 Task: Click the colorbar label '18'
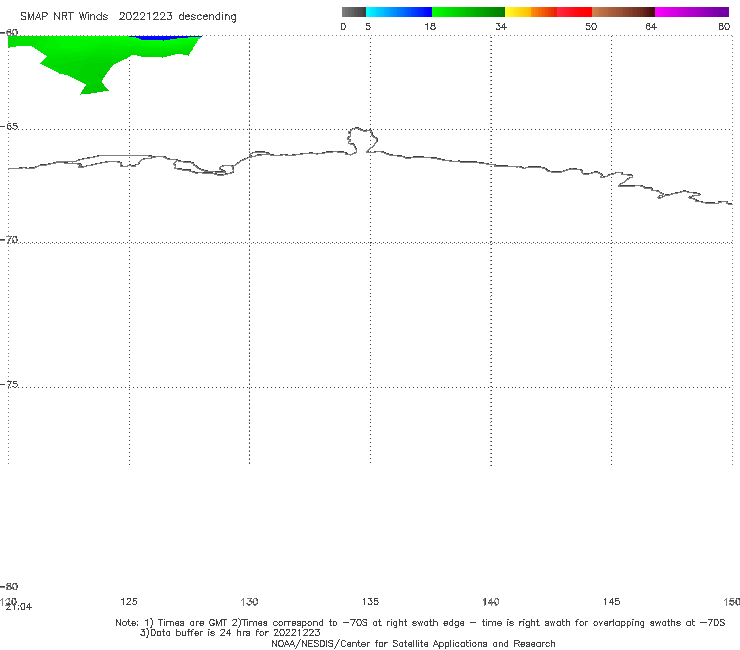[x=430, y=26]
